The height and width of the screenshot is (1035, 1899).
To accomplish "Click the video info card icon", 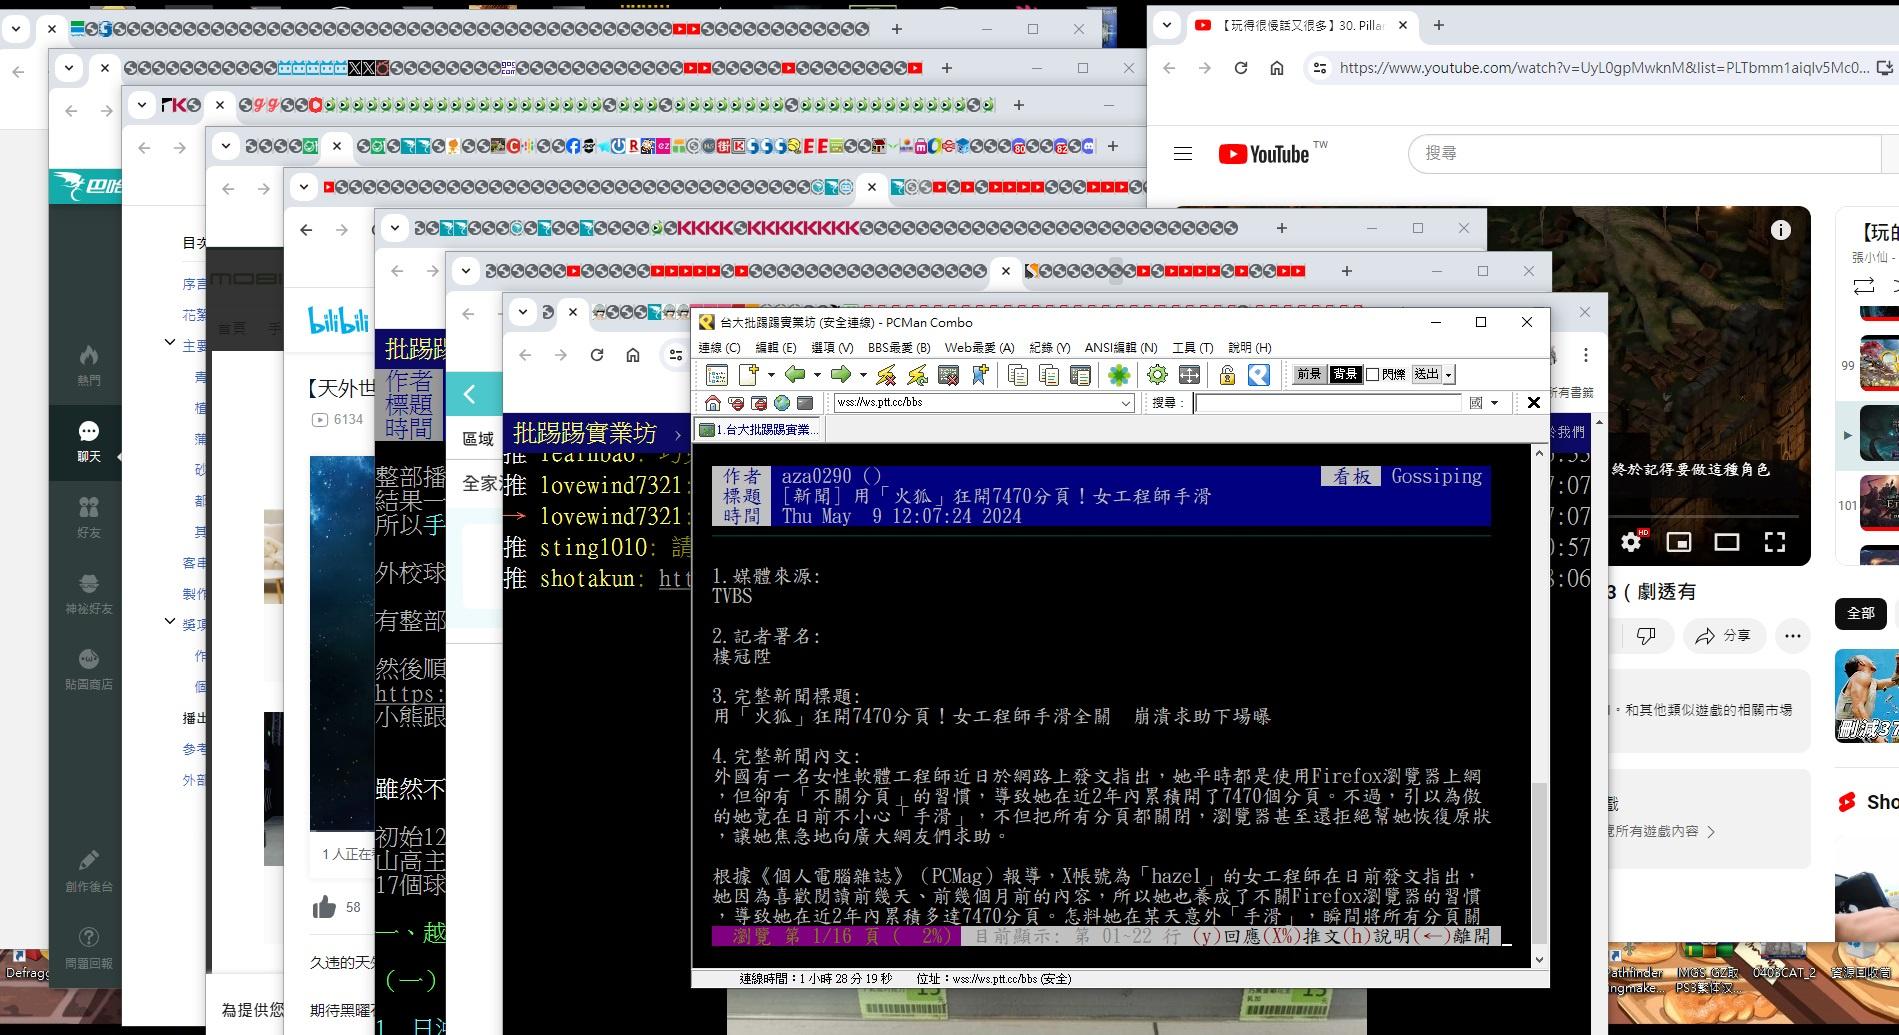I will 1781,230.
